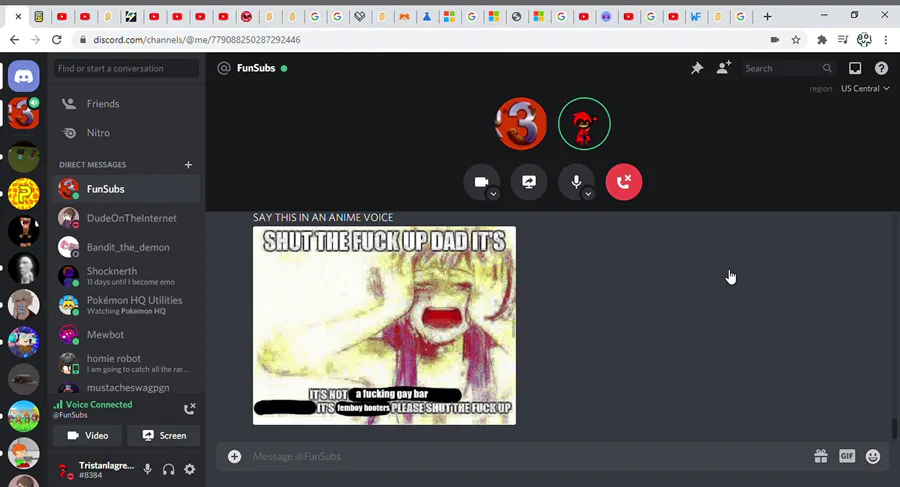Open the Inbox icon
The height and width of the screenshot is (487, 900).
(x=855, y=68)
